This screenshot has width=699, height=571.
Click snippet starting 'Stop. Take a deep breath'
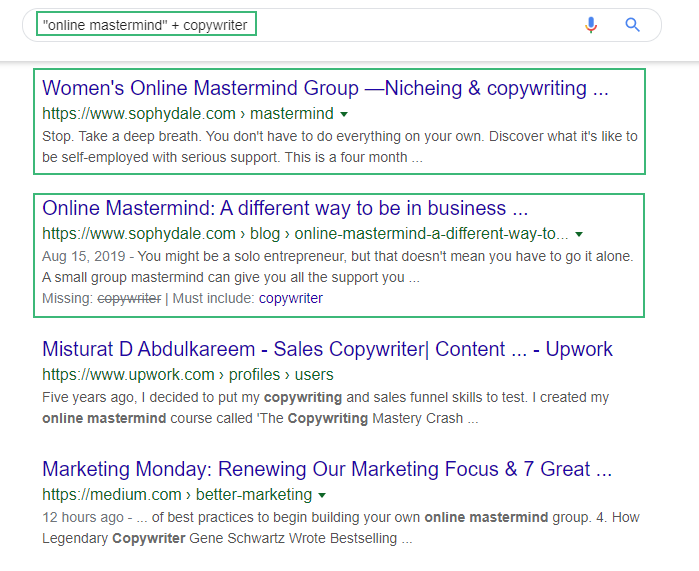(x=340, y=147)
